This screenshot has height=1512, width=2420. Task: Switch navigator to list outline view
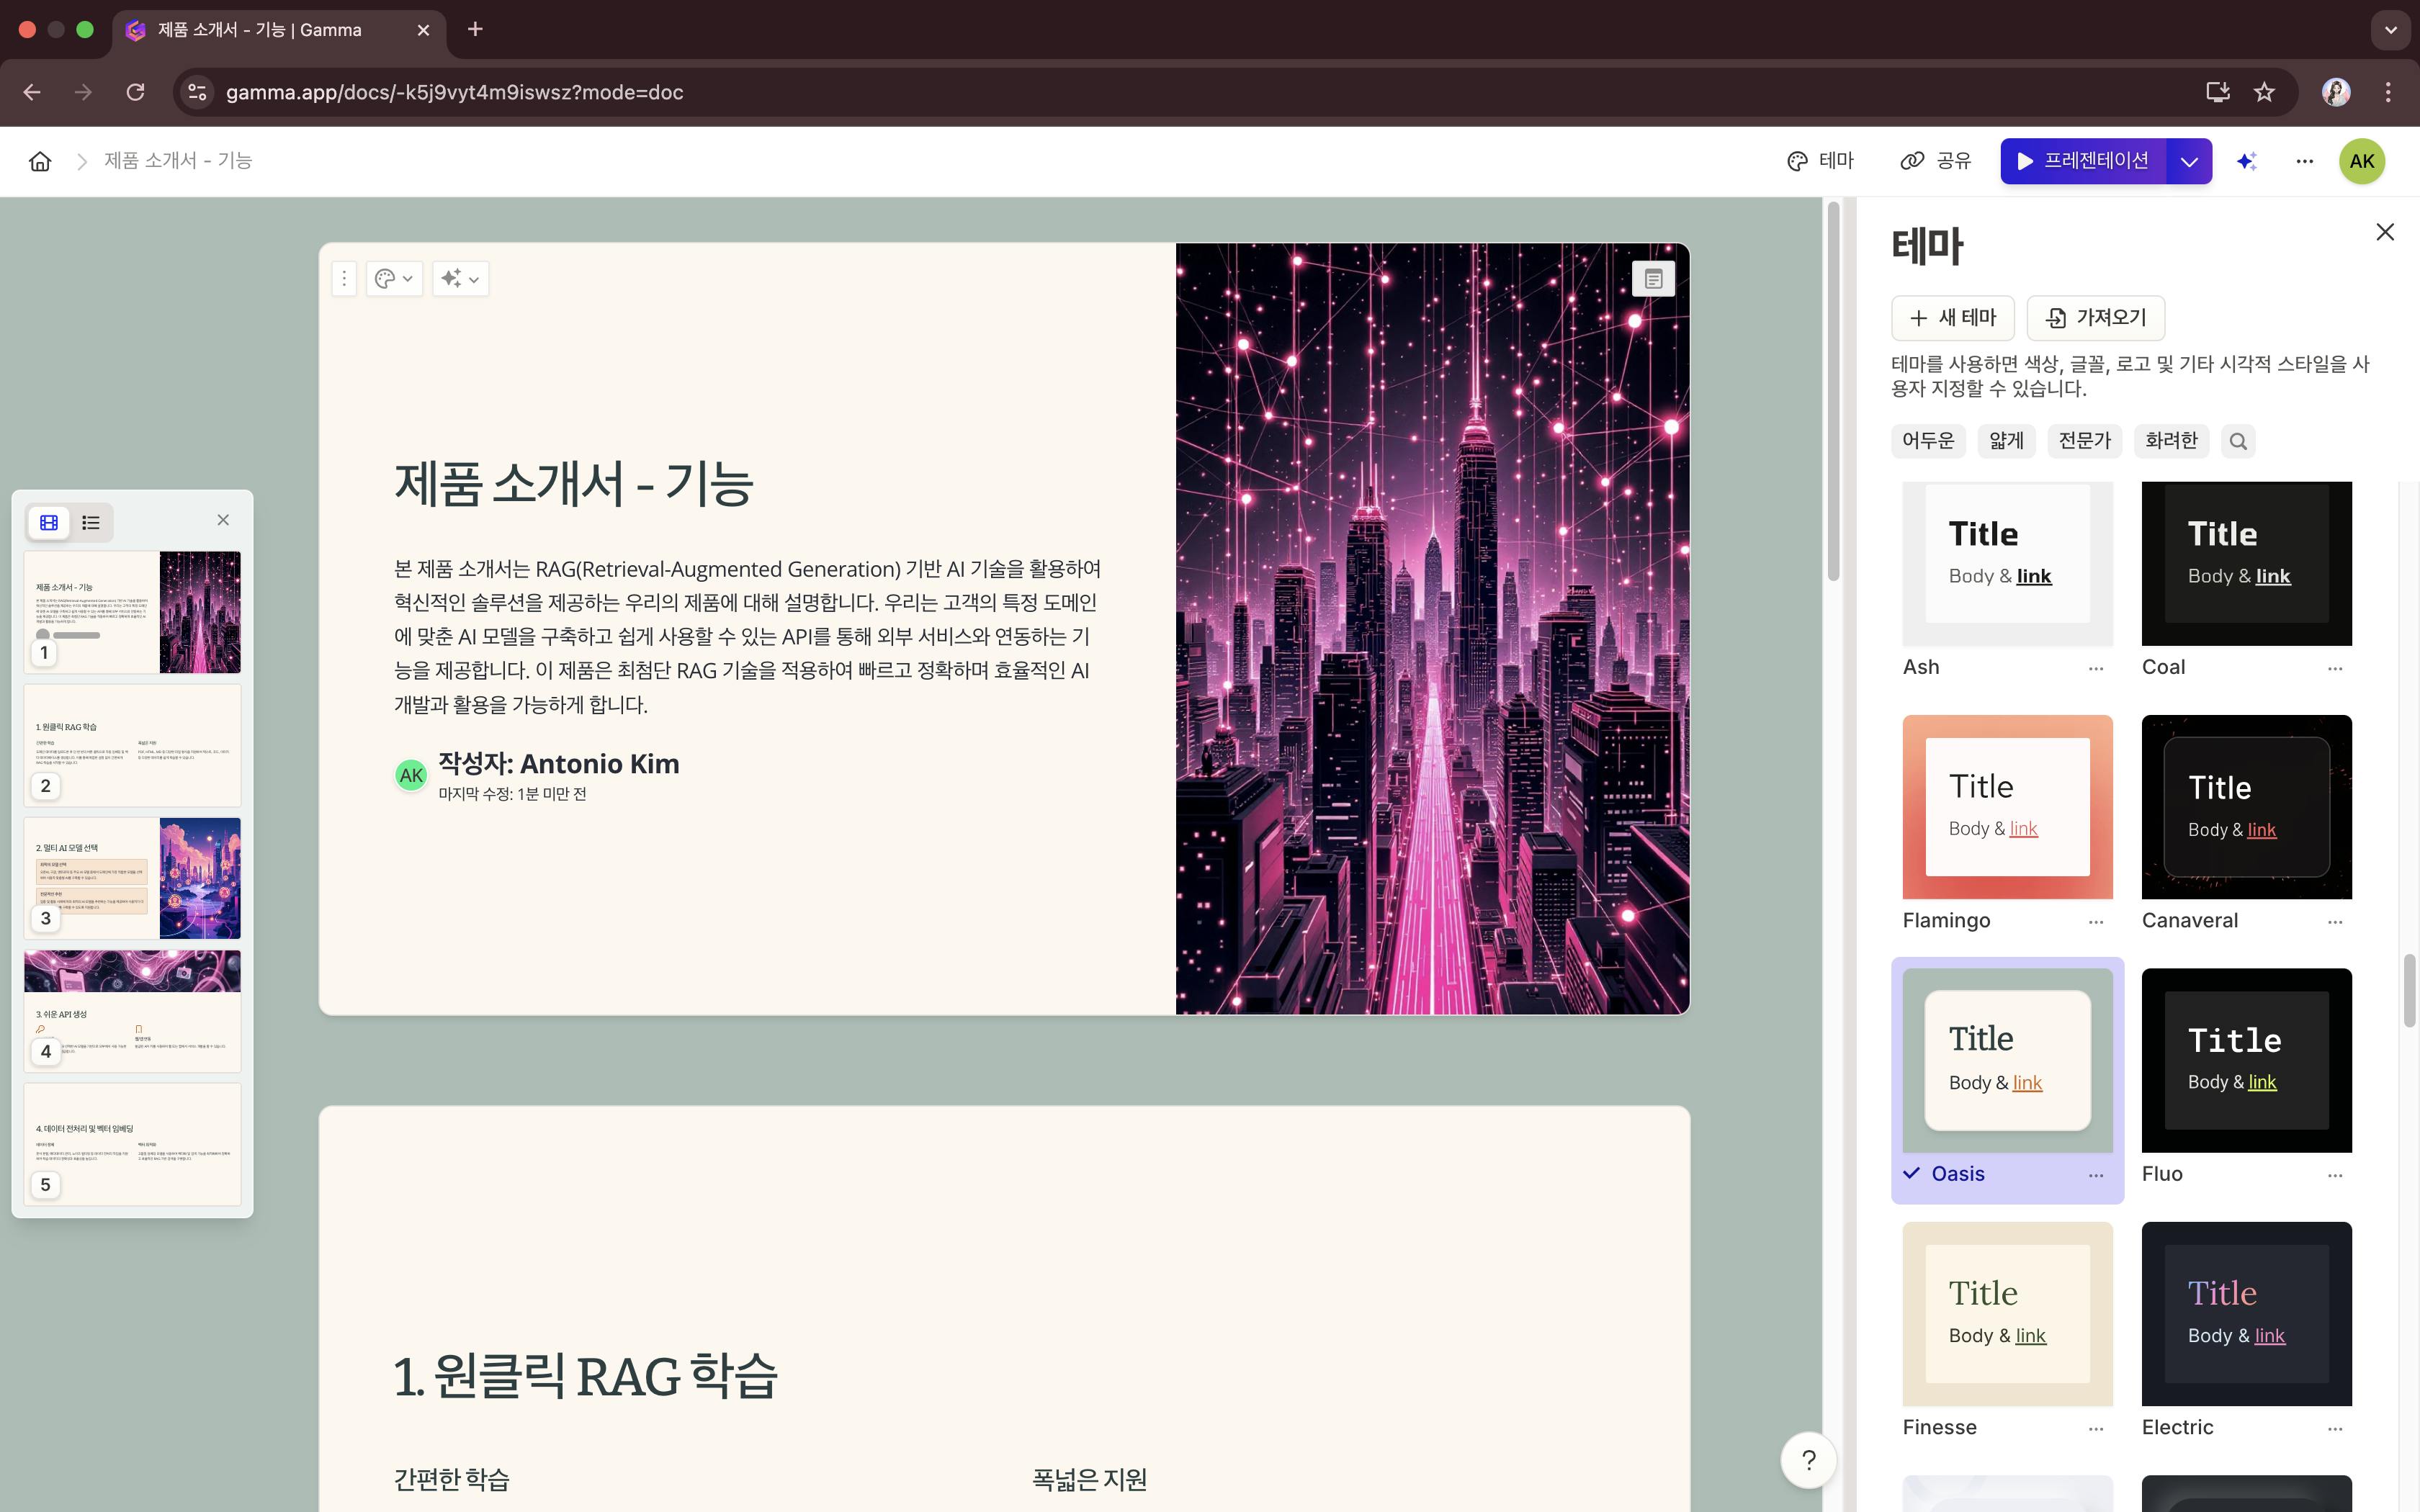point(91,522)
